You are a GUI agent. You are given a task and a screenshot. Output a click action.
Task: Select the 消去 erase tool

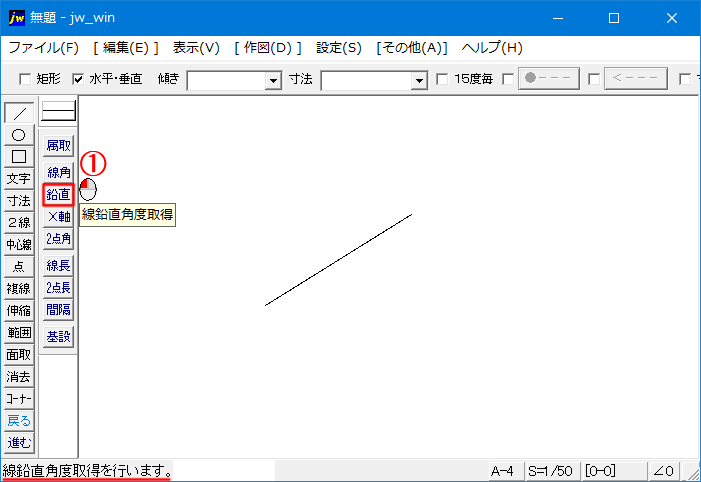point(19,376)
